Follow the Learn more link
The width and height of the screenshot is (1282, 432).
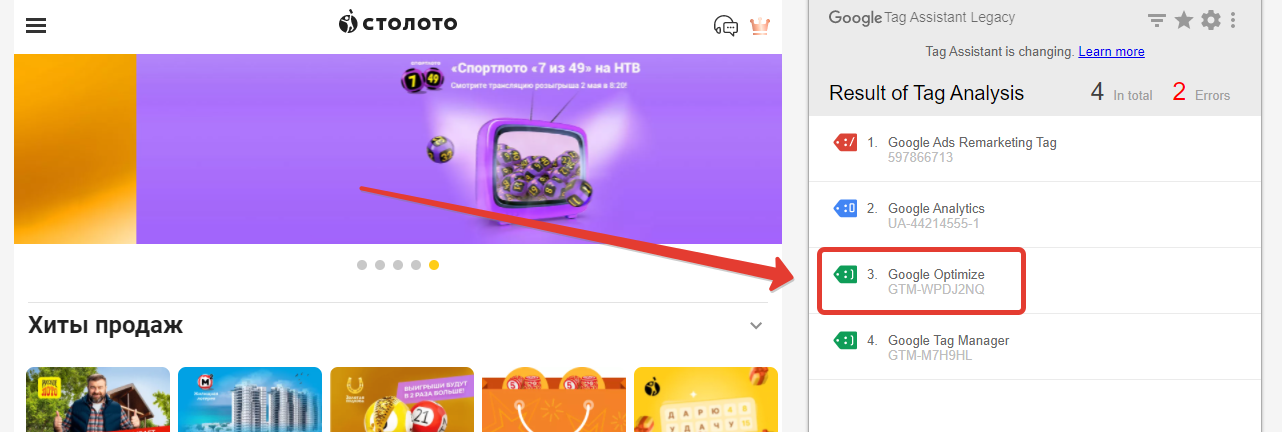tap(1111, 52)
